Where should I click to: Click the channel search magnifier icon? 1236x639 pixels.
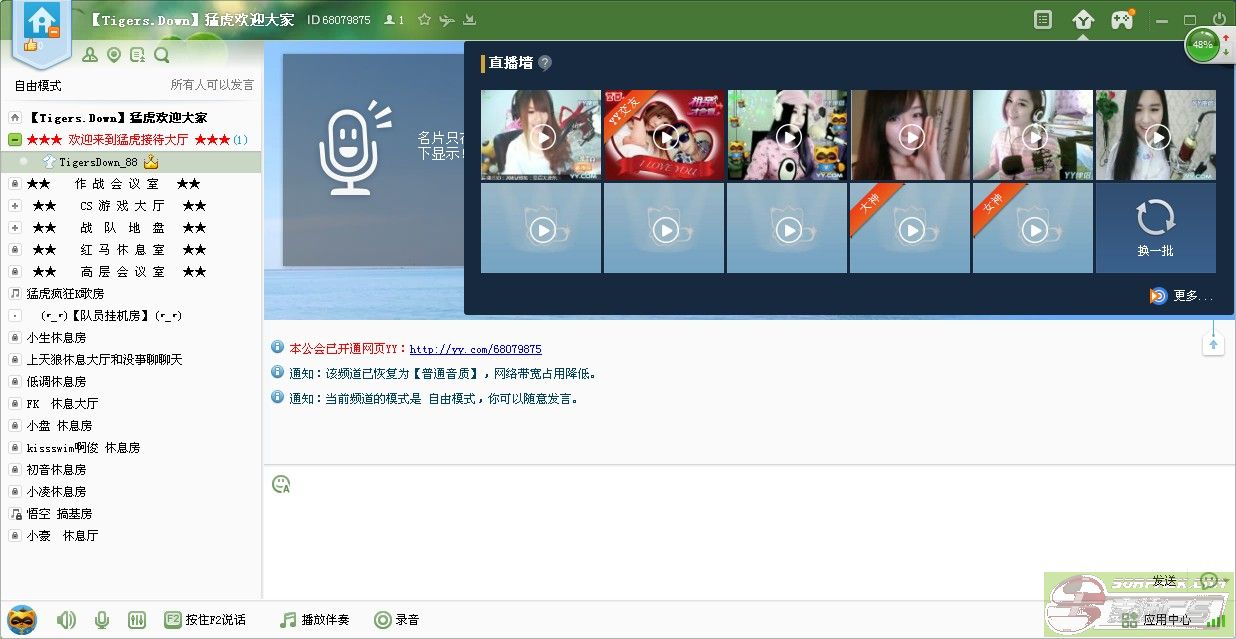162,55
